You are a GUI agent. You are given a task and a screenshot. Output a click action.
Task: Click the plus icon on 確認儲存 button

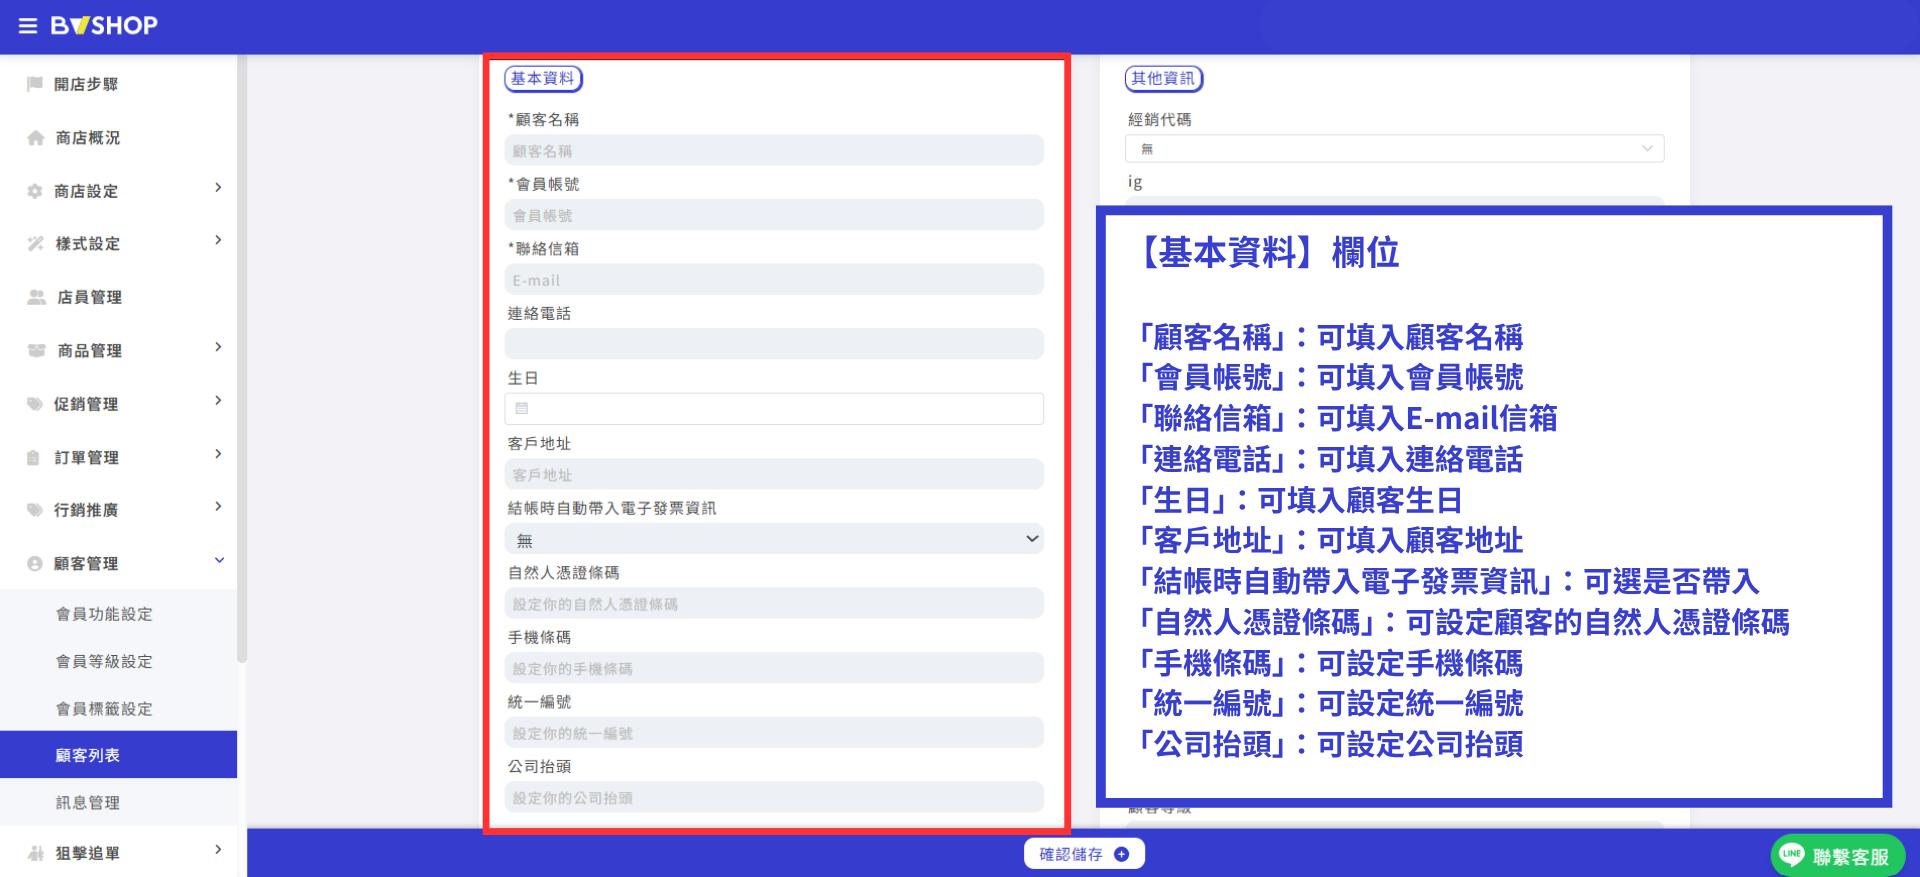point(1122,854)
